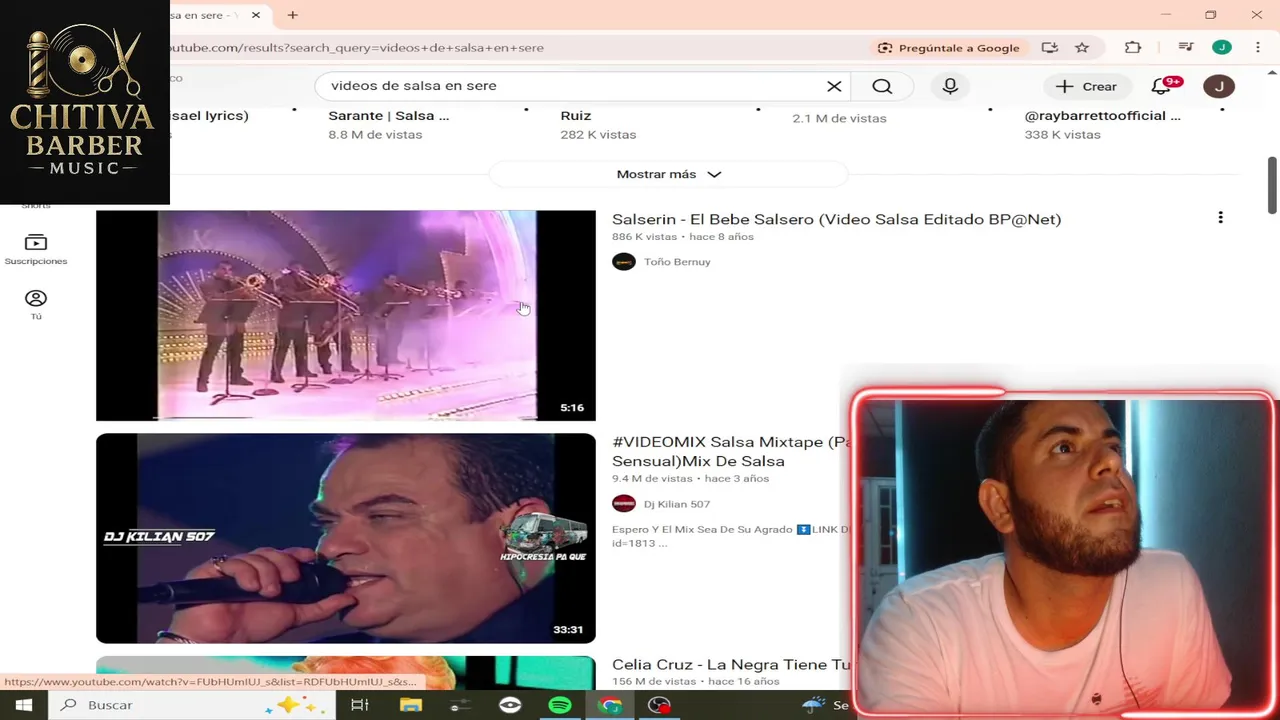Image resolution: width=1280 pixels, height=720 pixels.
Task: Start voice search with the microphone
Action: 950,86
